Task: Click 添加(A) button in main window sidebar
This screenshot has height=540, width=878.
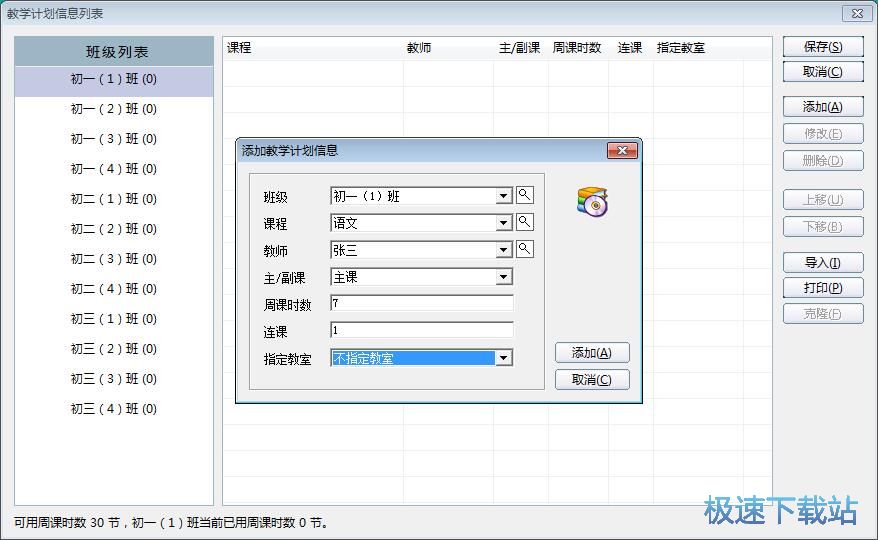Action: tap(823, 107)
